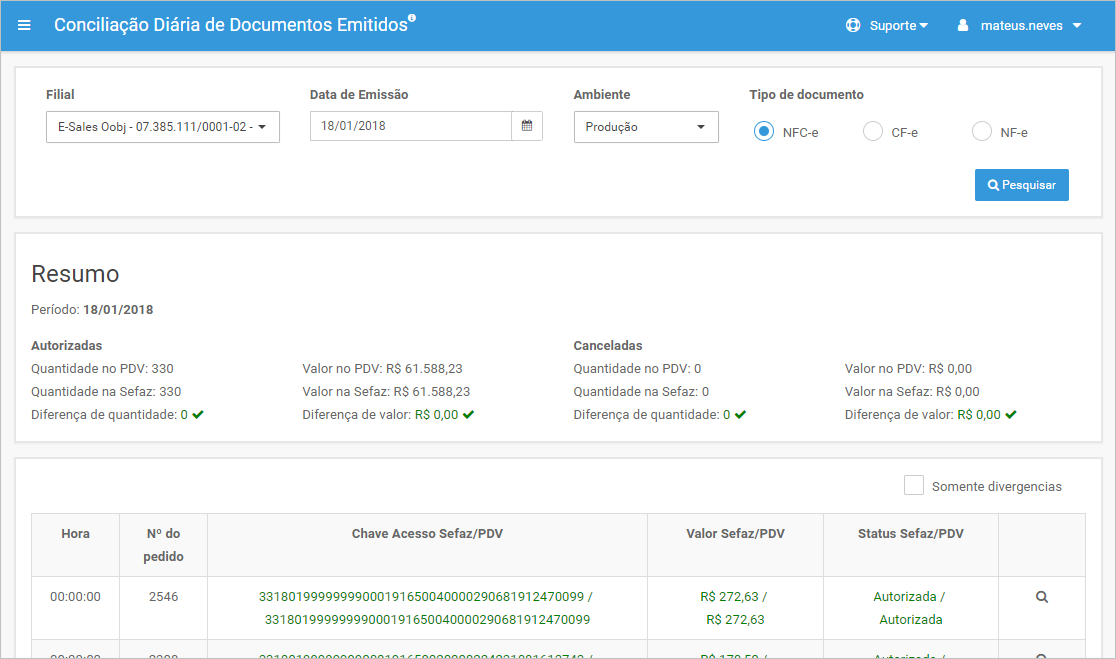Click Valor no PDV: R$ 0,00
This screenshot has height=659, width=1116.
908,369
